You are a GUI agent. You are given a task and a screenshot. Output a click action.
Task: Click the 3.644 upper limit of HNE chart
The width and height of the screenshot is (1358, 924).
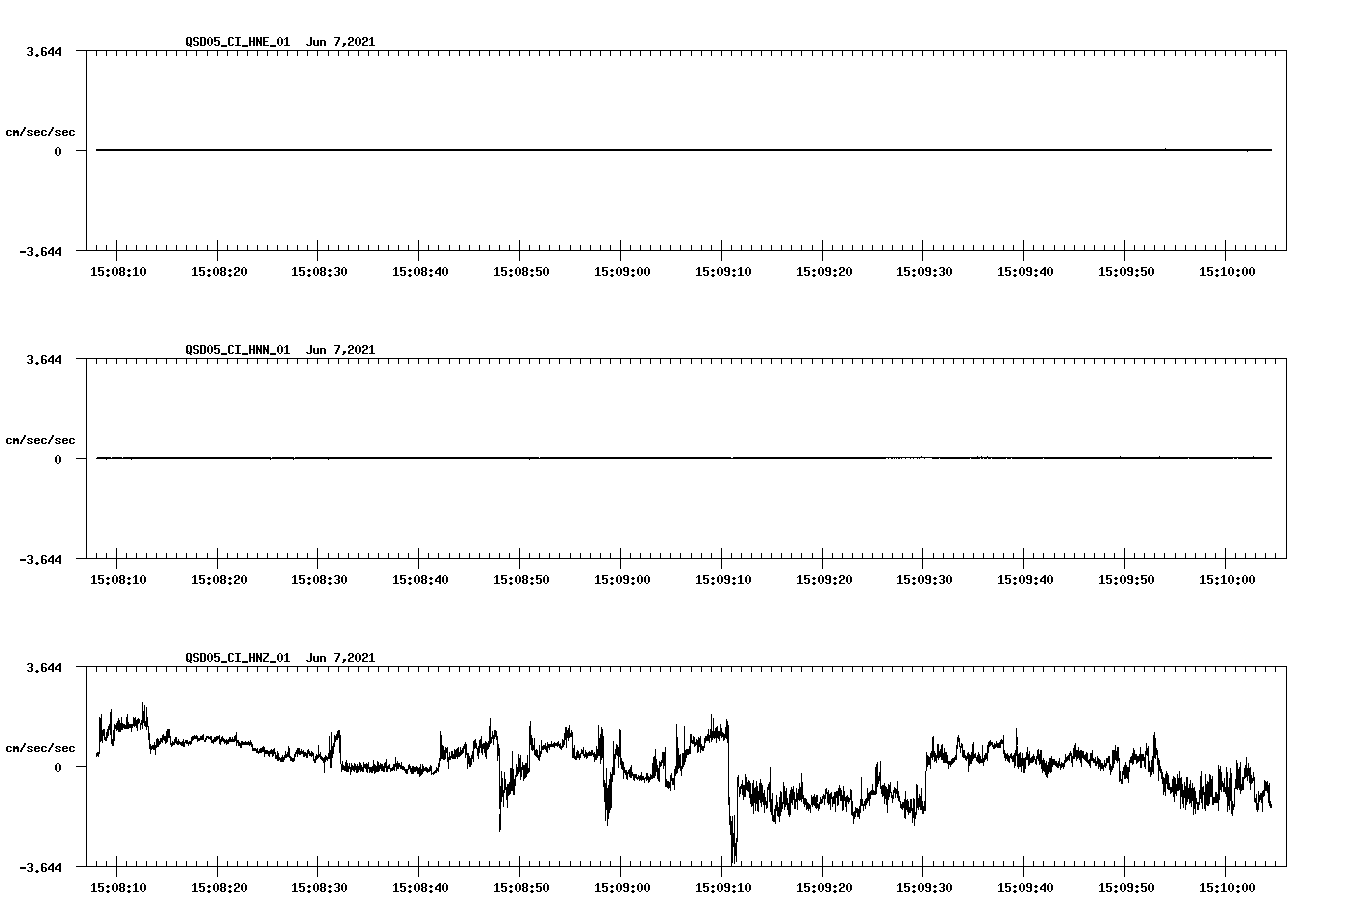point(44,51)
